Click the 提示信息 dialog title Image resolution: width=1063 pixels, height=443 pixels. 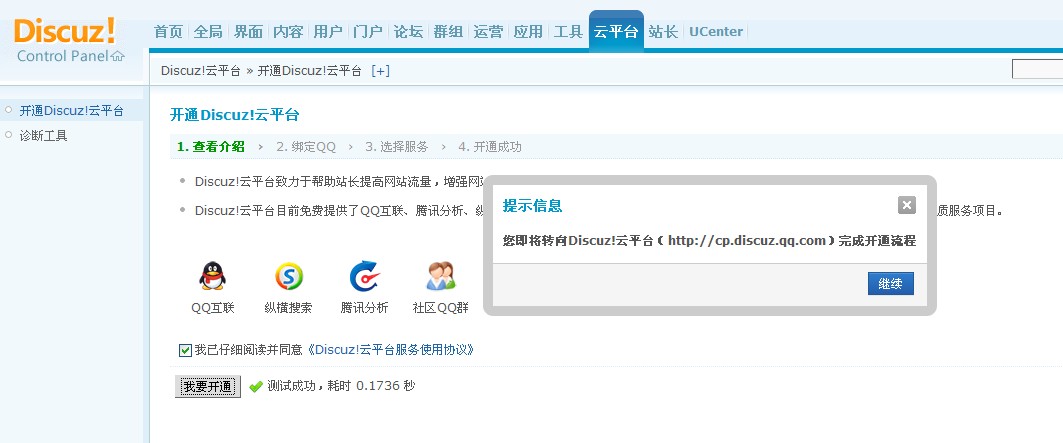point(532,206)
